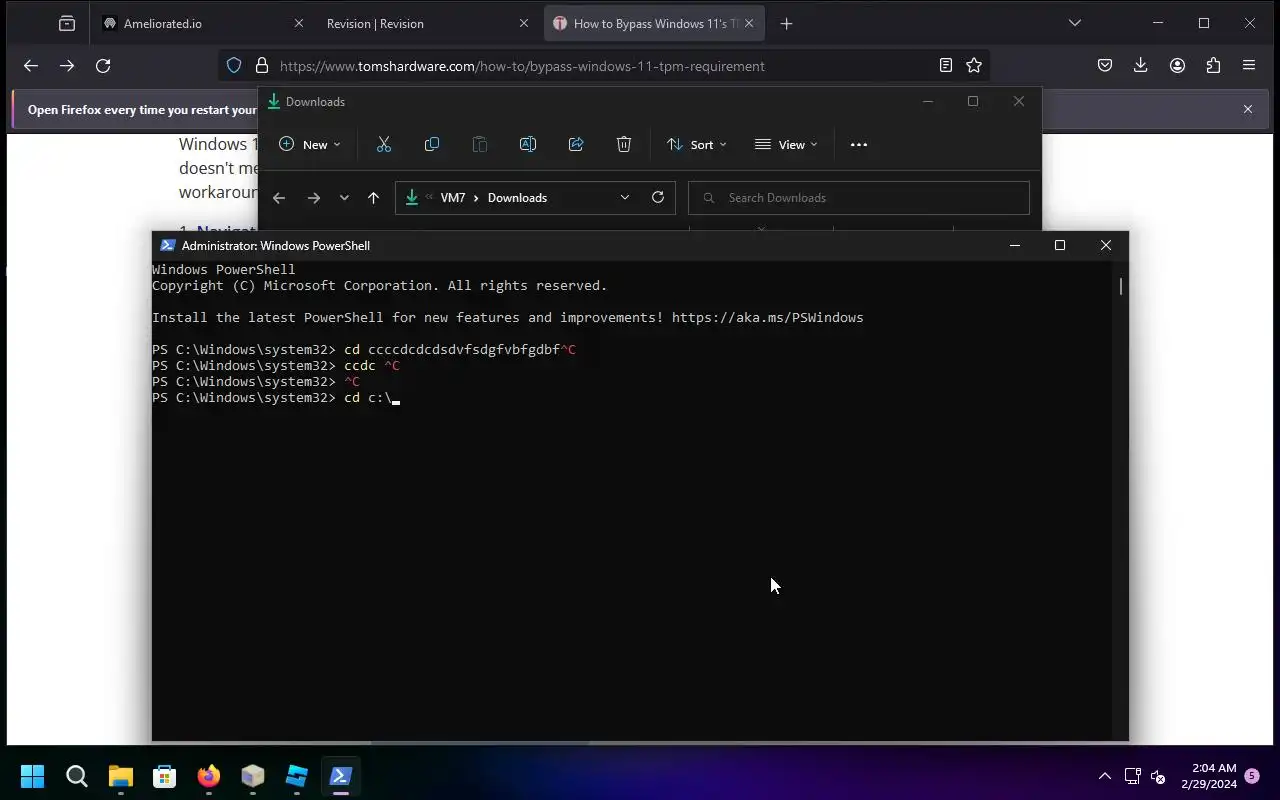The image size is (1280, 800).
Task: Click PowerShell window title icon
Action: [x=168, y=245]
